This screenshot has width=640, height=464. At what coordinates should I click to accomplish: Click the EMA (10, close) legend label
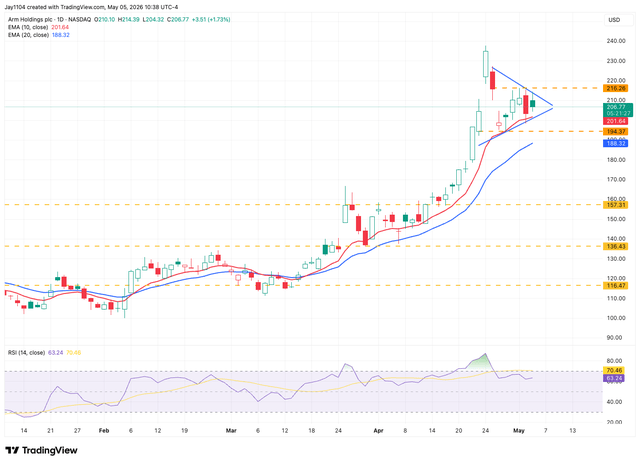pos(28,27)
